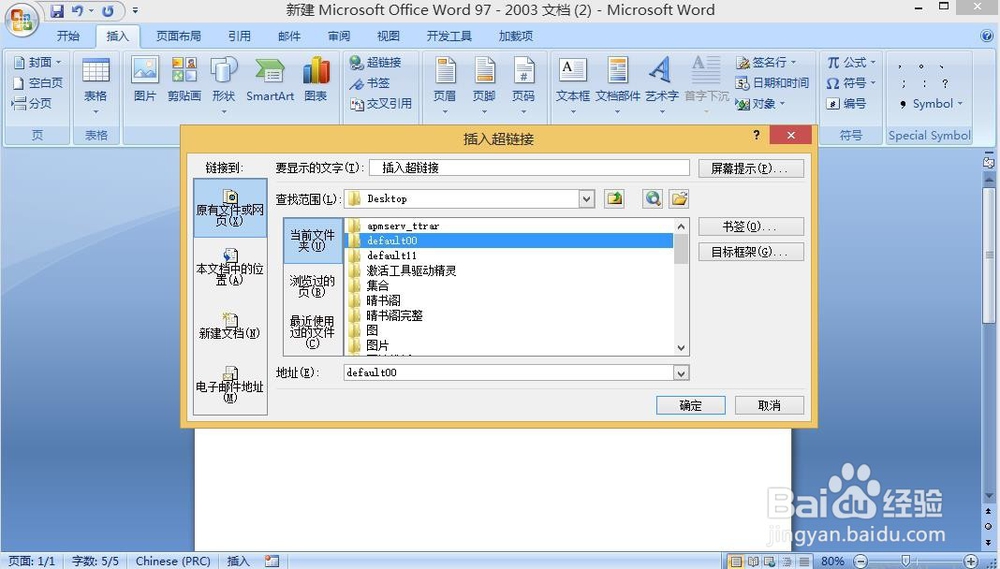Redo using quick access toolbar icon

tap(108, 11)
